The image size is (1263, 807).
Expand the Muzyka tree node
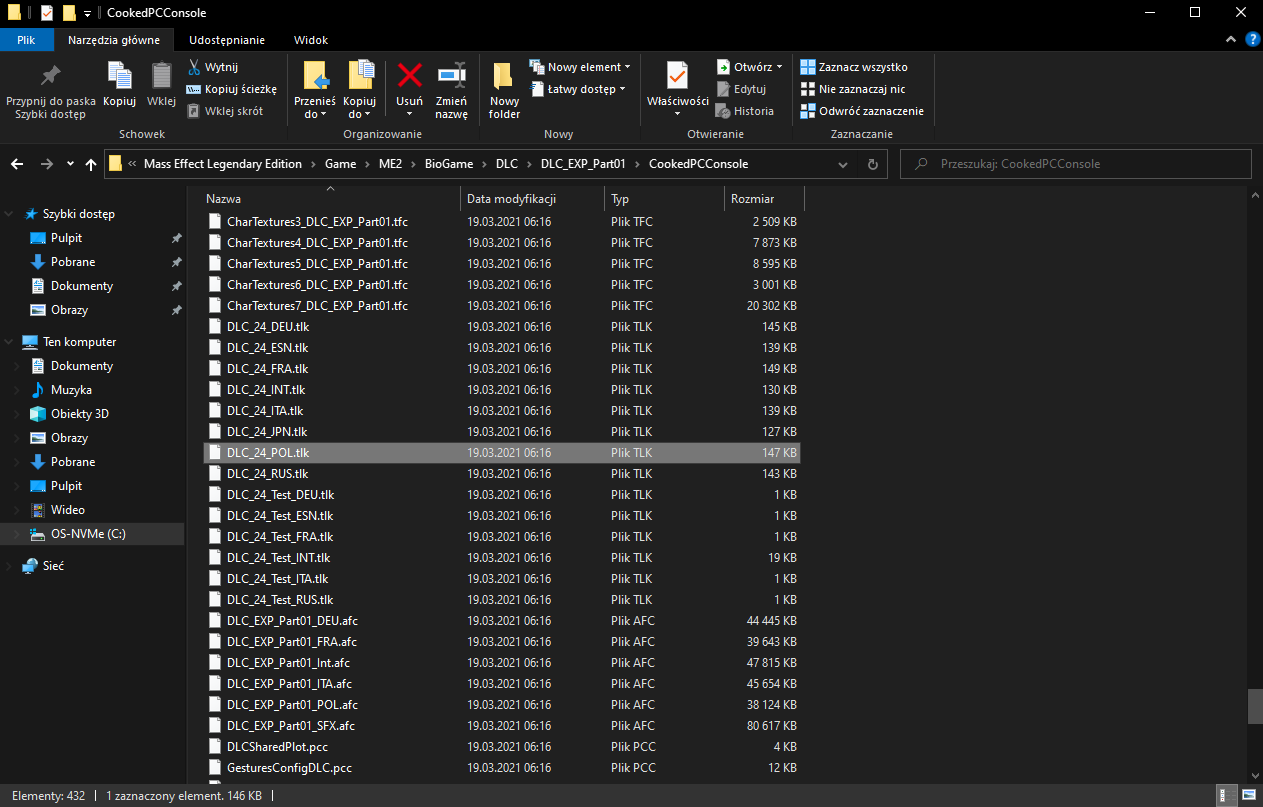[16, 390]
